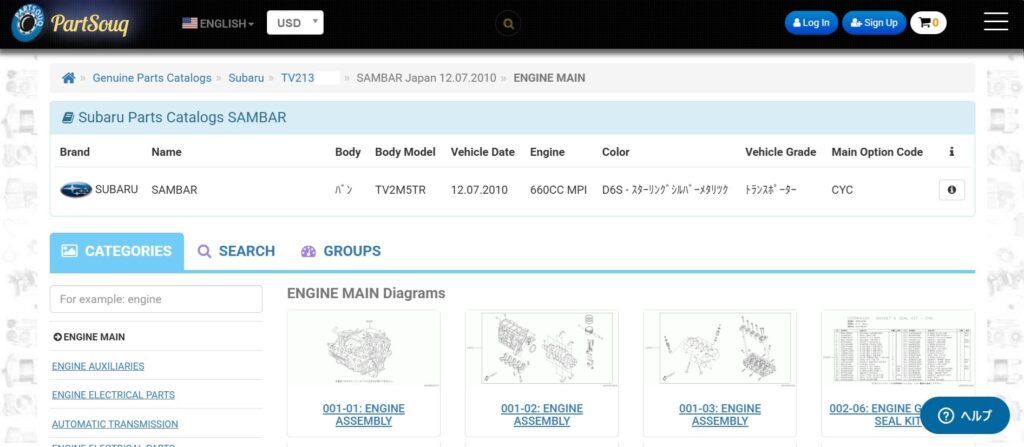Click the vehicle info icon button
This screenshot has width=1024, height=447.
[x=951, y=189]
